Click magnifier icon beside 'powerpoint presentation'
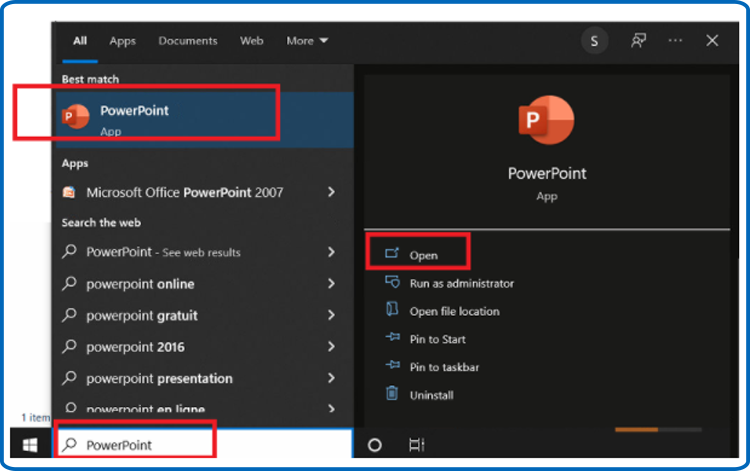 click(x=69, y=378)
